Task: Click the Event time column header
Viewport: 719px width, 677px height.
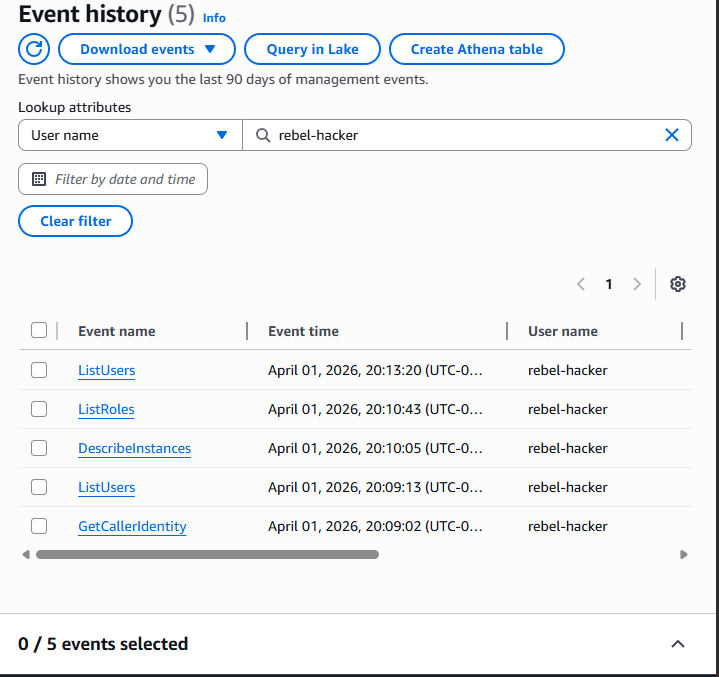Action: [x=304, y=331]
